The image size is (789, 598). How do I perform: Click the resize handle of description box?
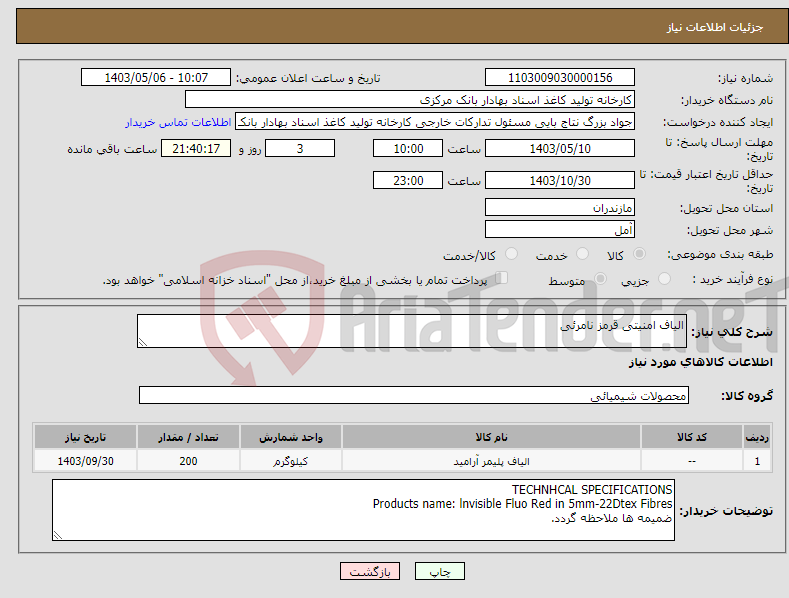(x=143, y=342)
